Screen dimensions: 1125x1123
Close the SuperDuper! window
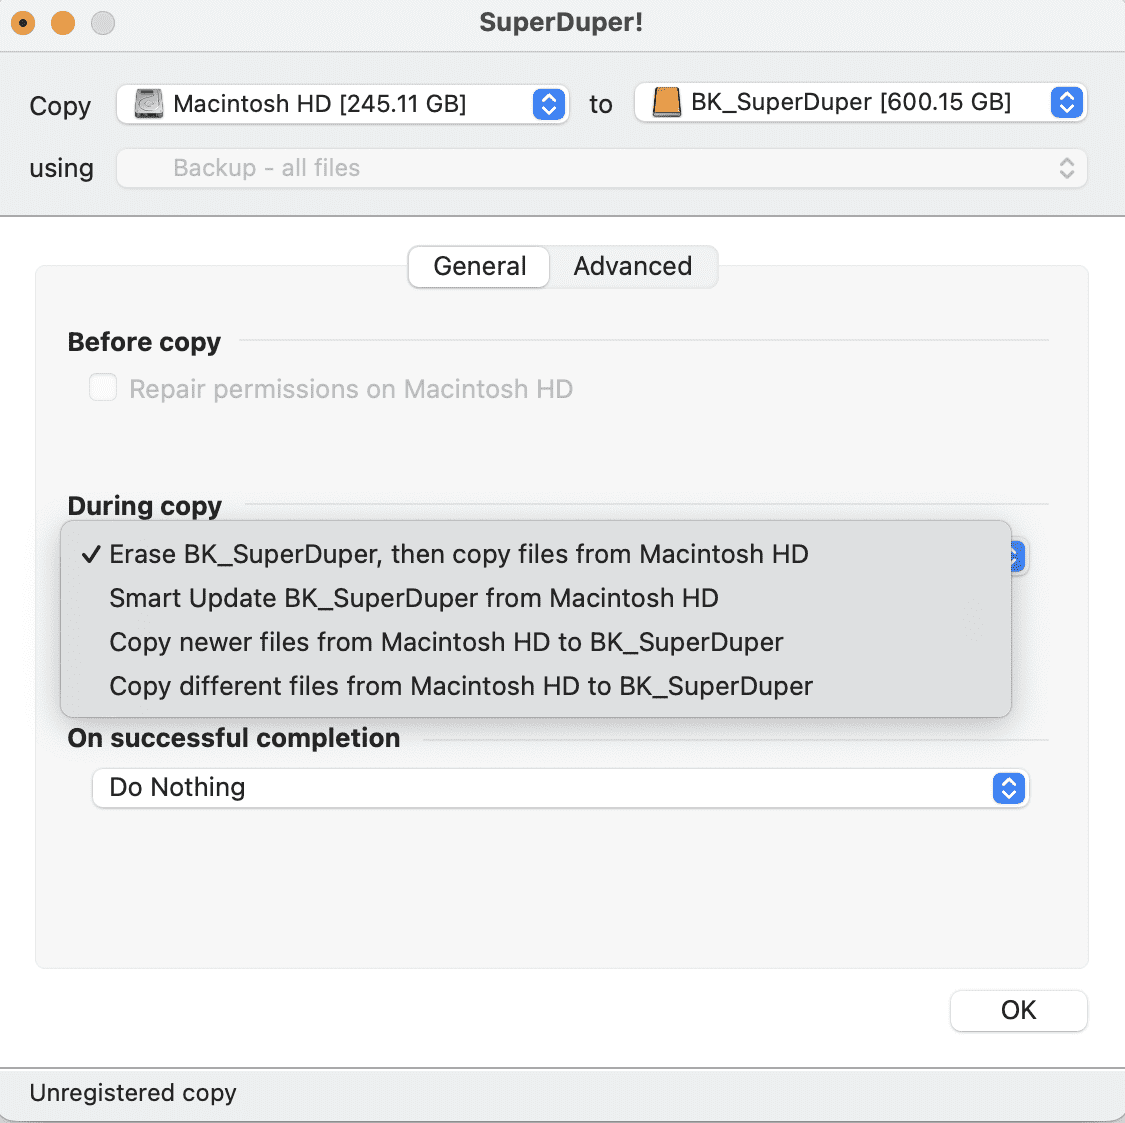click(23, 23)
